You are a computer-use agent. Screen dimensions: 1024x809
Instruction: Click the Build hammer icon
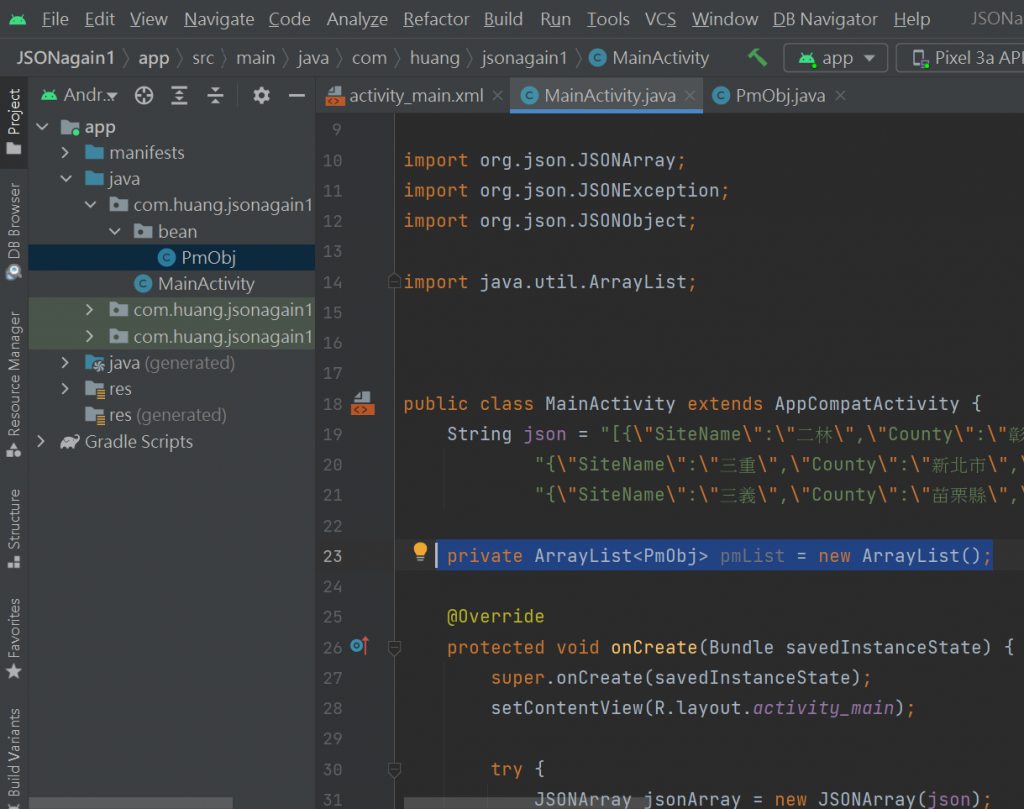tap(757, 58)
